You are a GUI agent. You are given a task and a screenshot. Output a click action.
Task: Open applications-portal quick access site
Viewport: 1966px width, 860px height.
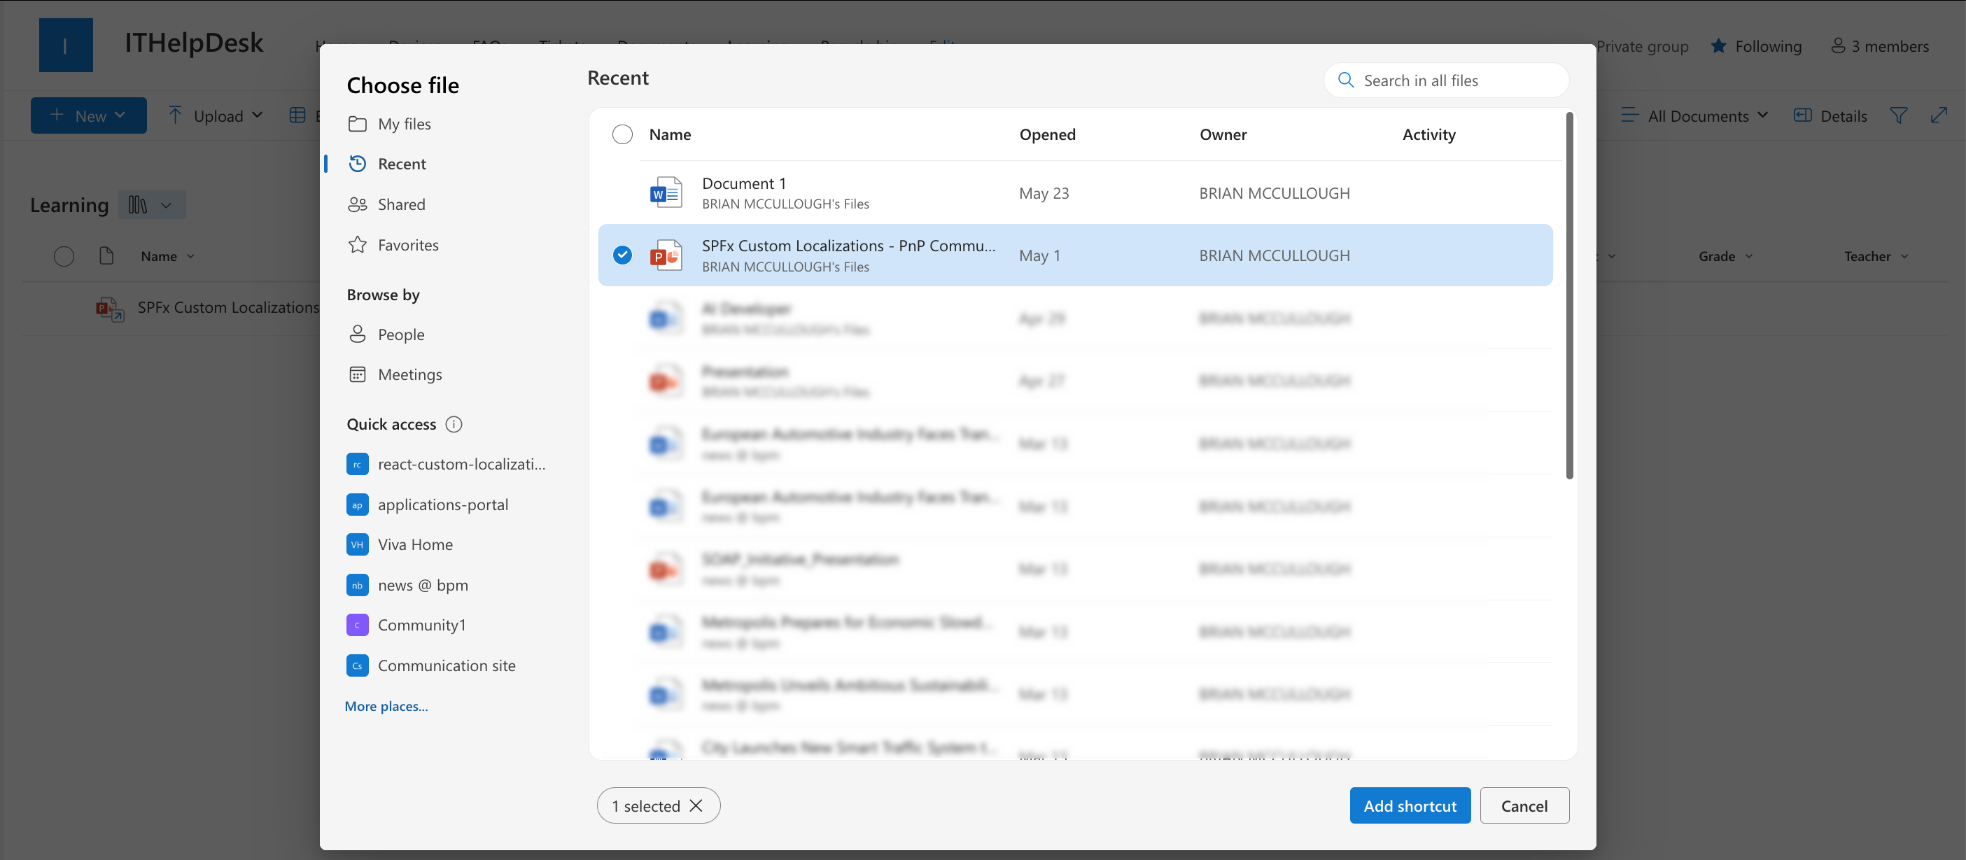tap(428, 505)
